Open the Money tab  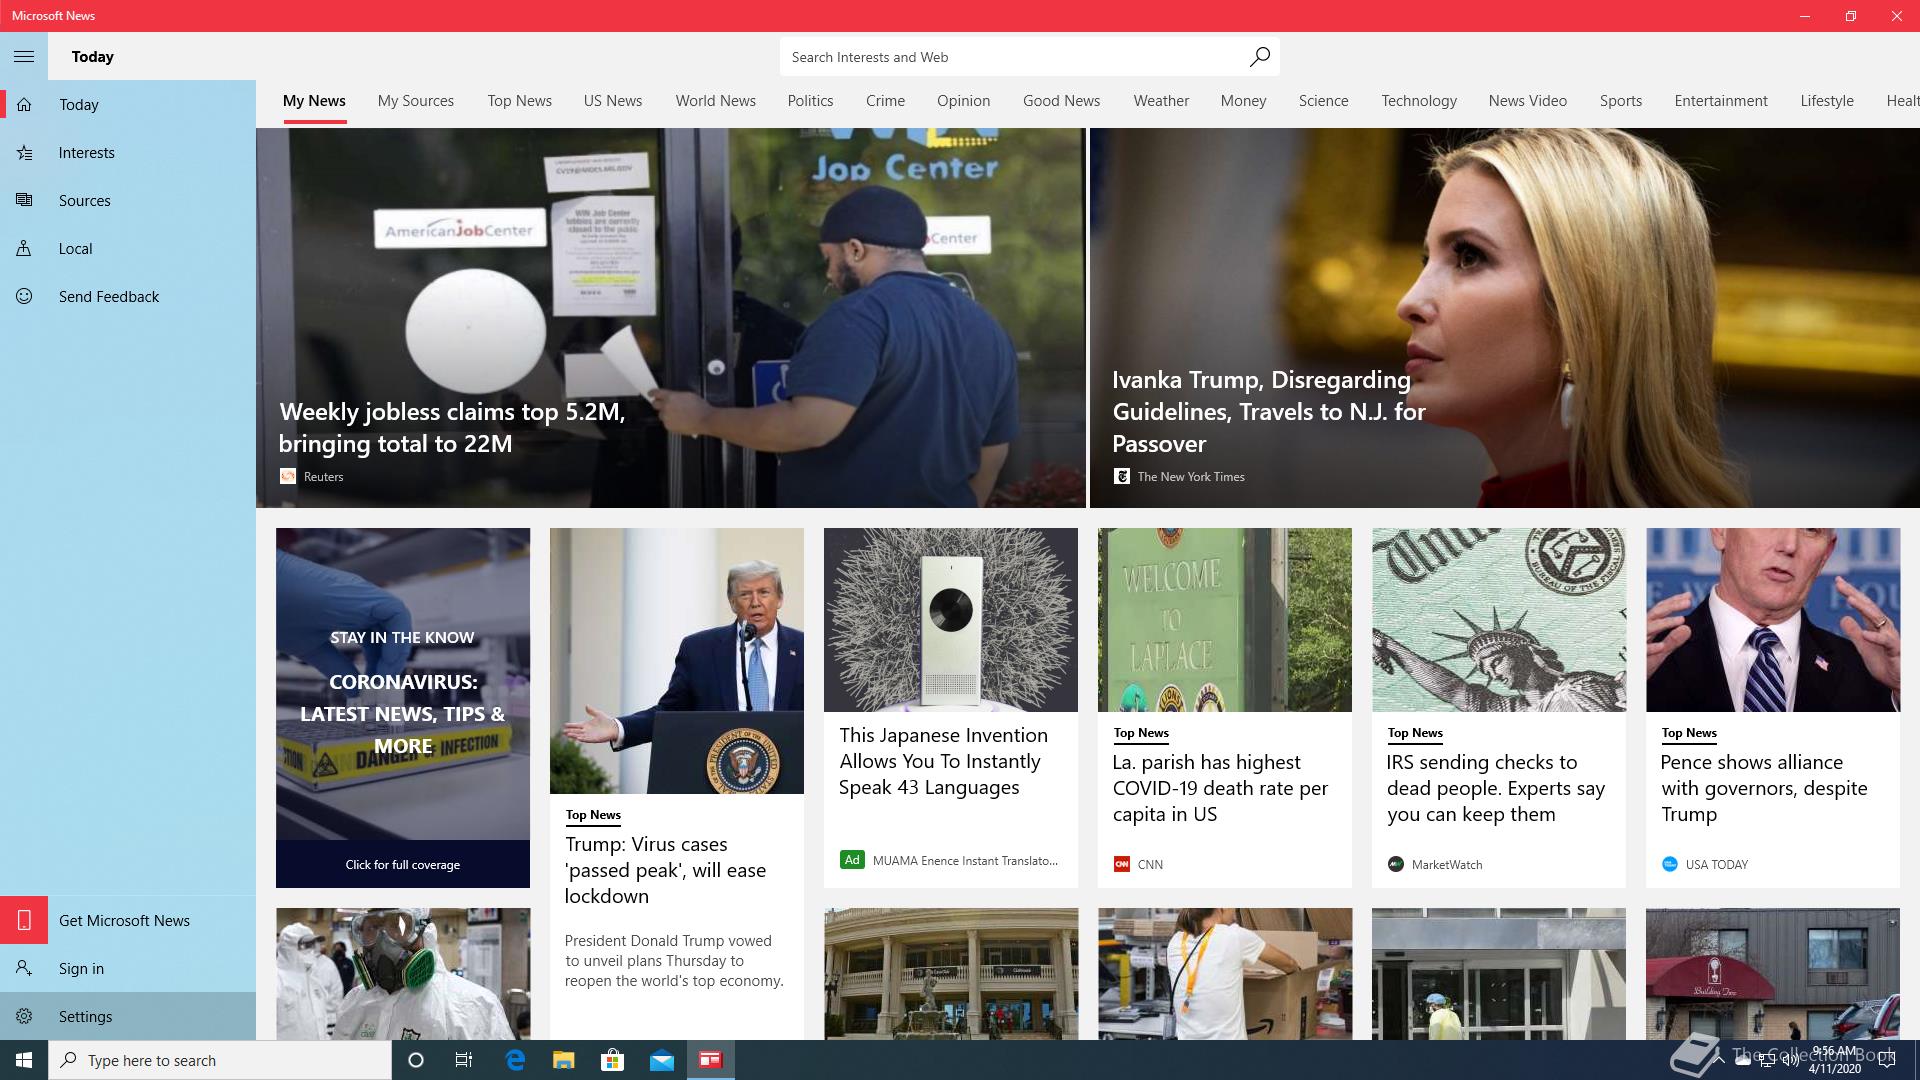[x=1243, y=101]
